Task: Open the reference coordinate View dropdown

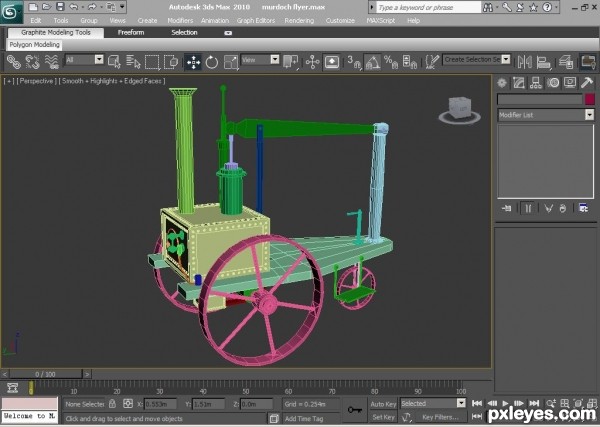Action: coord(275,59)
